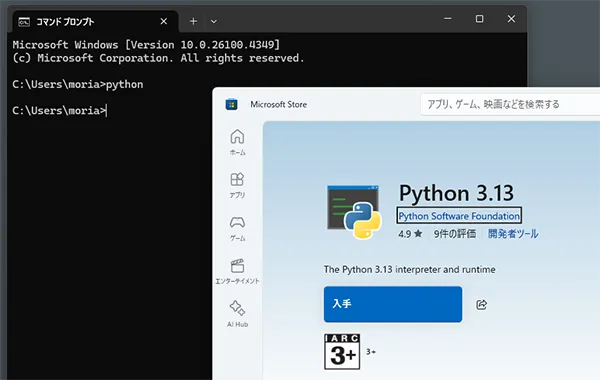This screenshot has height=380, width=600.
Task: Open Home in Microsoft Store sidebar
Action: click(237, 142)
